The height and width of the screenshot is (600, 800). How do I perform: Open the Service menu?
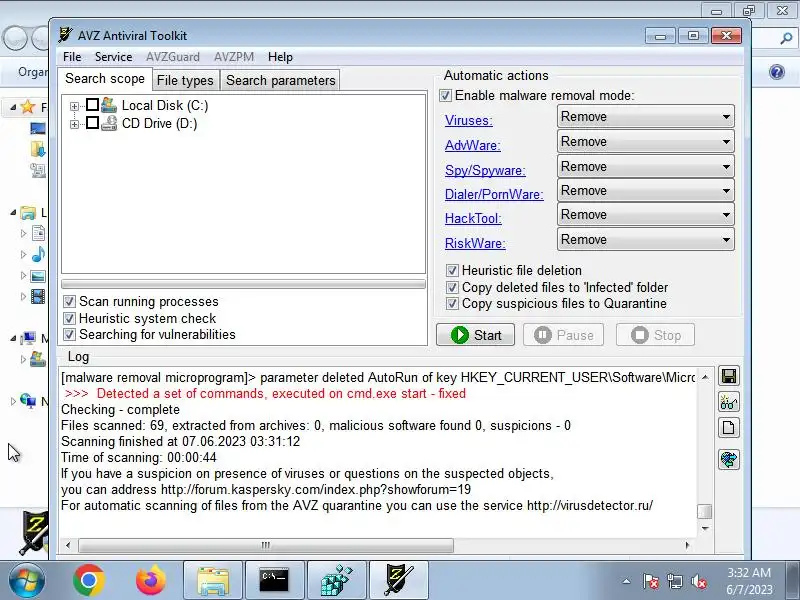113,57
